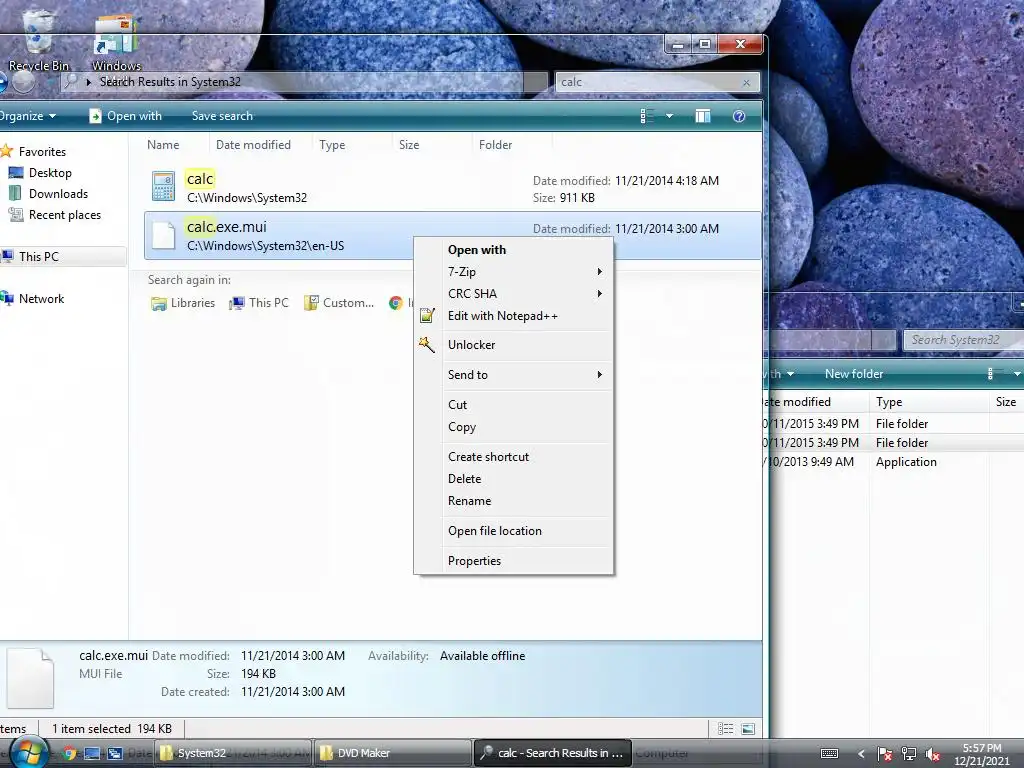Sort by Name column header
This screenshot has width=1024, height=768.
(x=163, y=145)
